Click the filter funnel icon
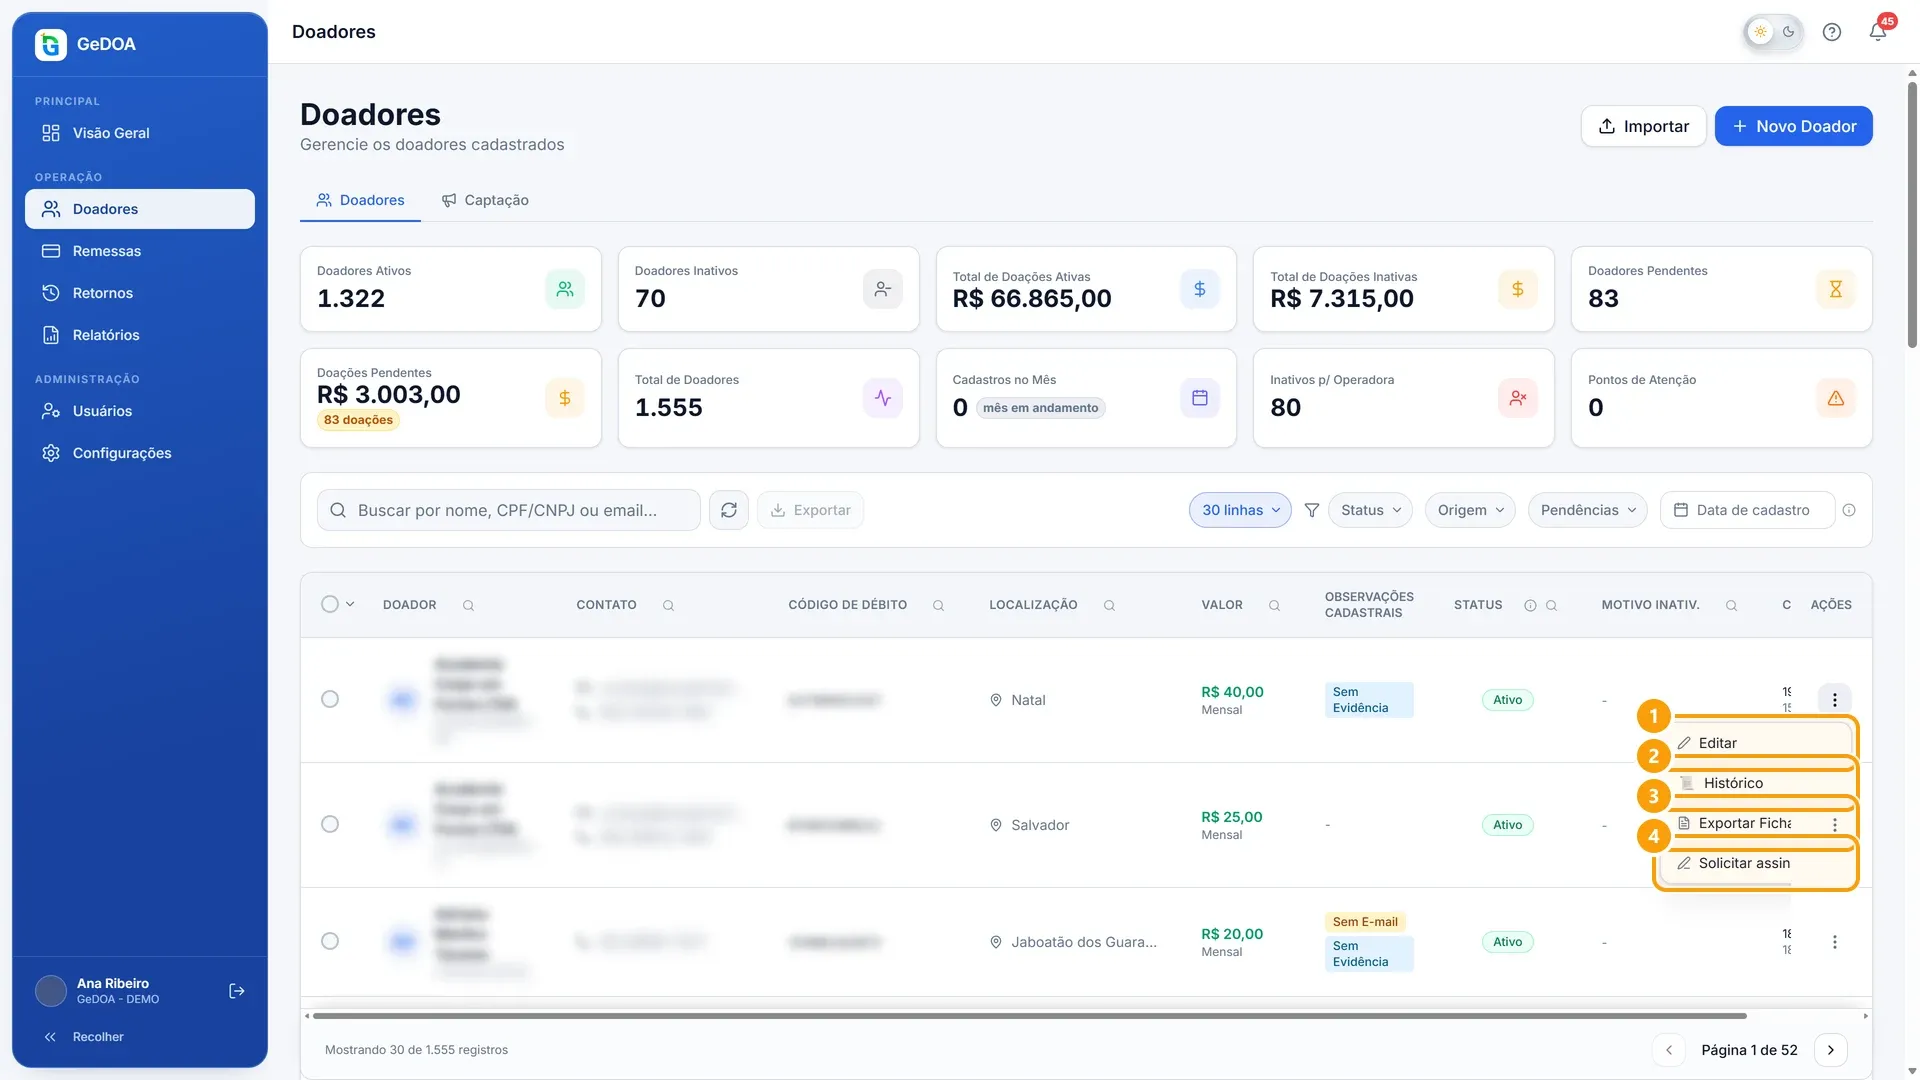1920x1080 pixels. click(1312, 510)
